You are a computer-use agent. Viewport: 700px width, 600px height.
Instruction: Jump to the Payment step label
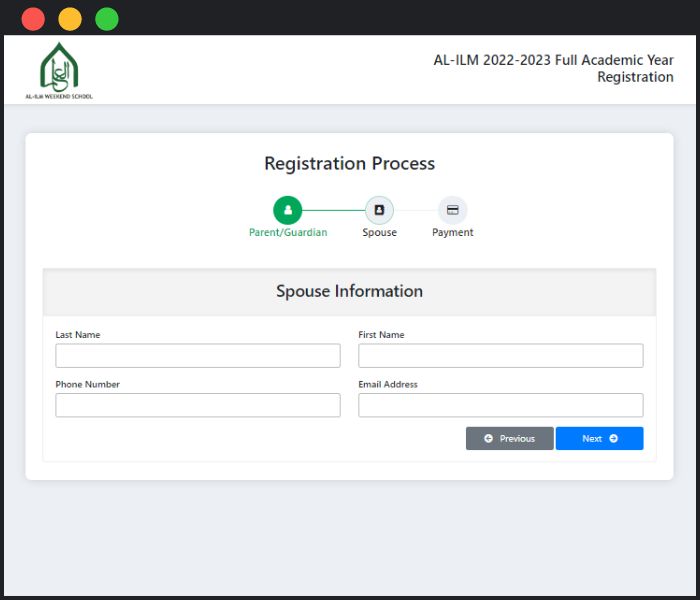click(x=452, y=233)
